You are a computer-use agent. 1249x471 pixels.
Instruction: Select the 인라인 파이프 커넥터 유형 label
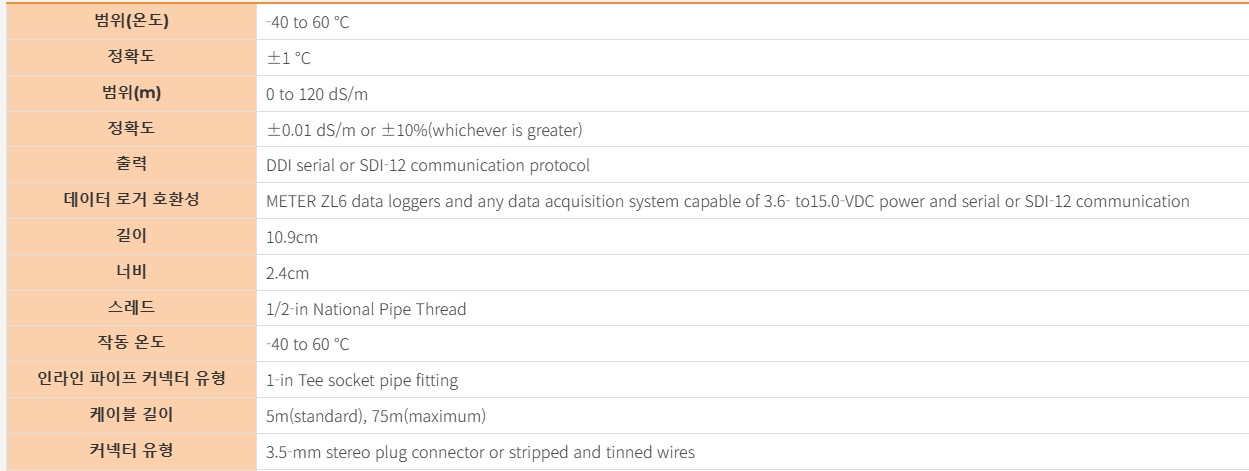[131, 379]
